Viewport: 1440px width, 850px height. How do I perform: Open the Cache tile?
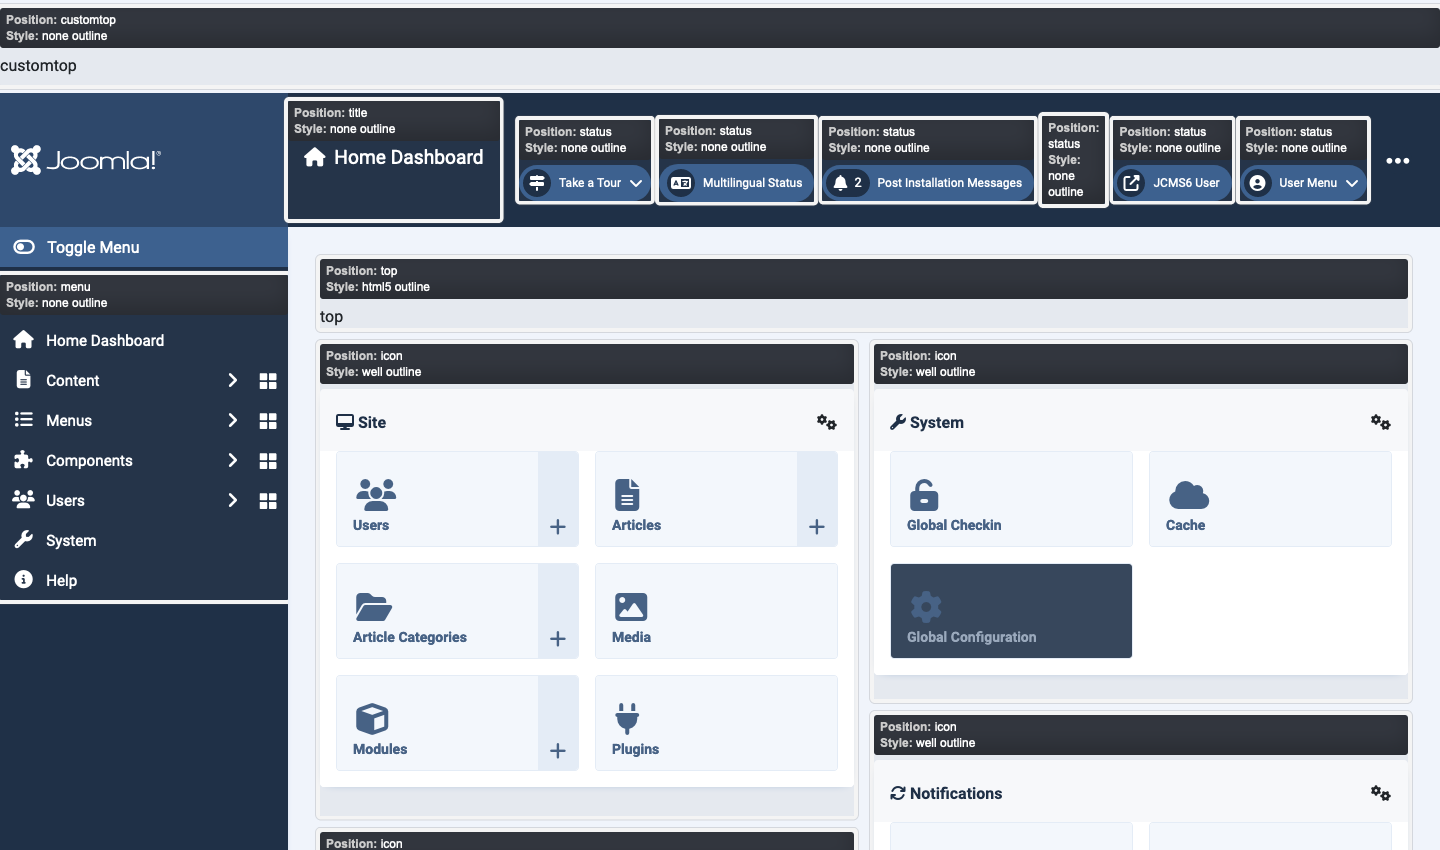click(x=1270, y=499)
